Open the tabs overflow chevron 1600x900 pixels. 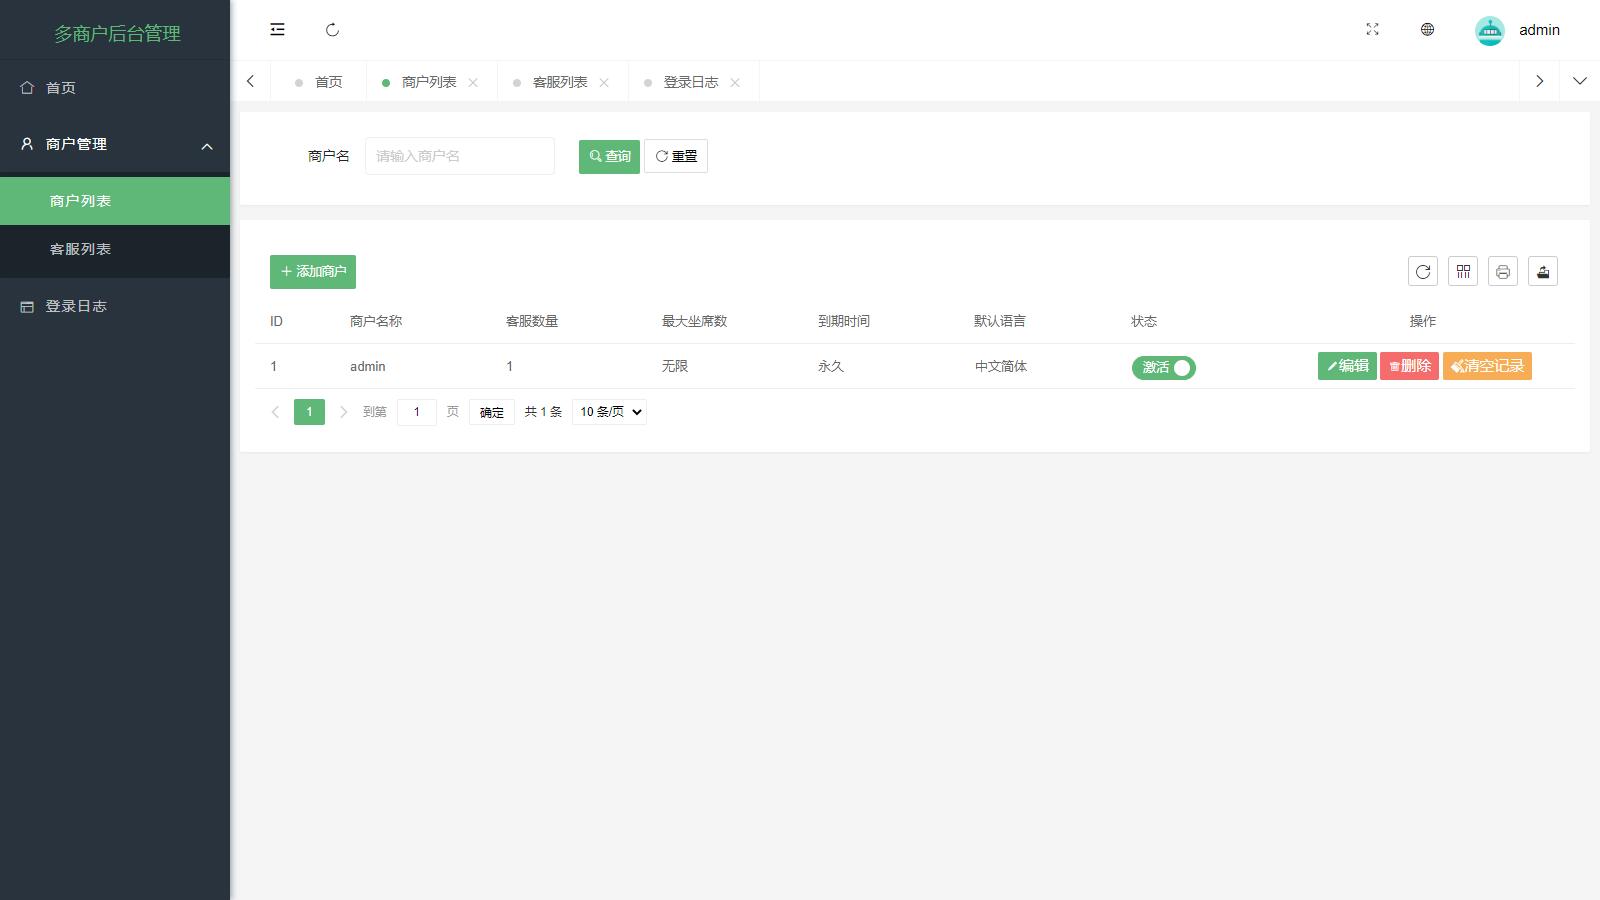tap(1580, 81)
